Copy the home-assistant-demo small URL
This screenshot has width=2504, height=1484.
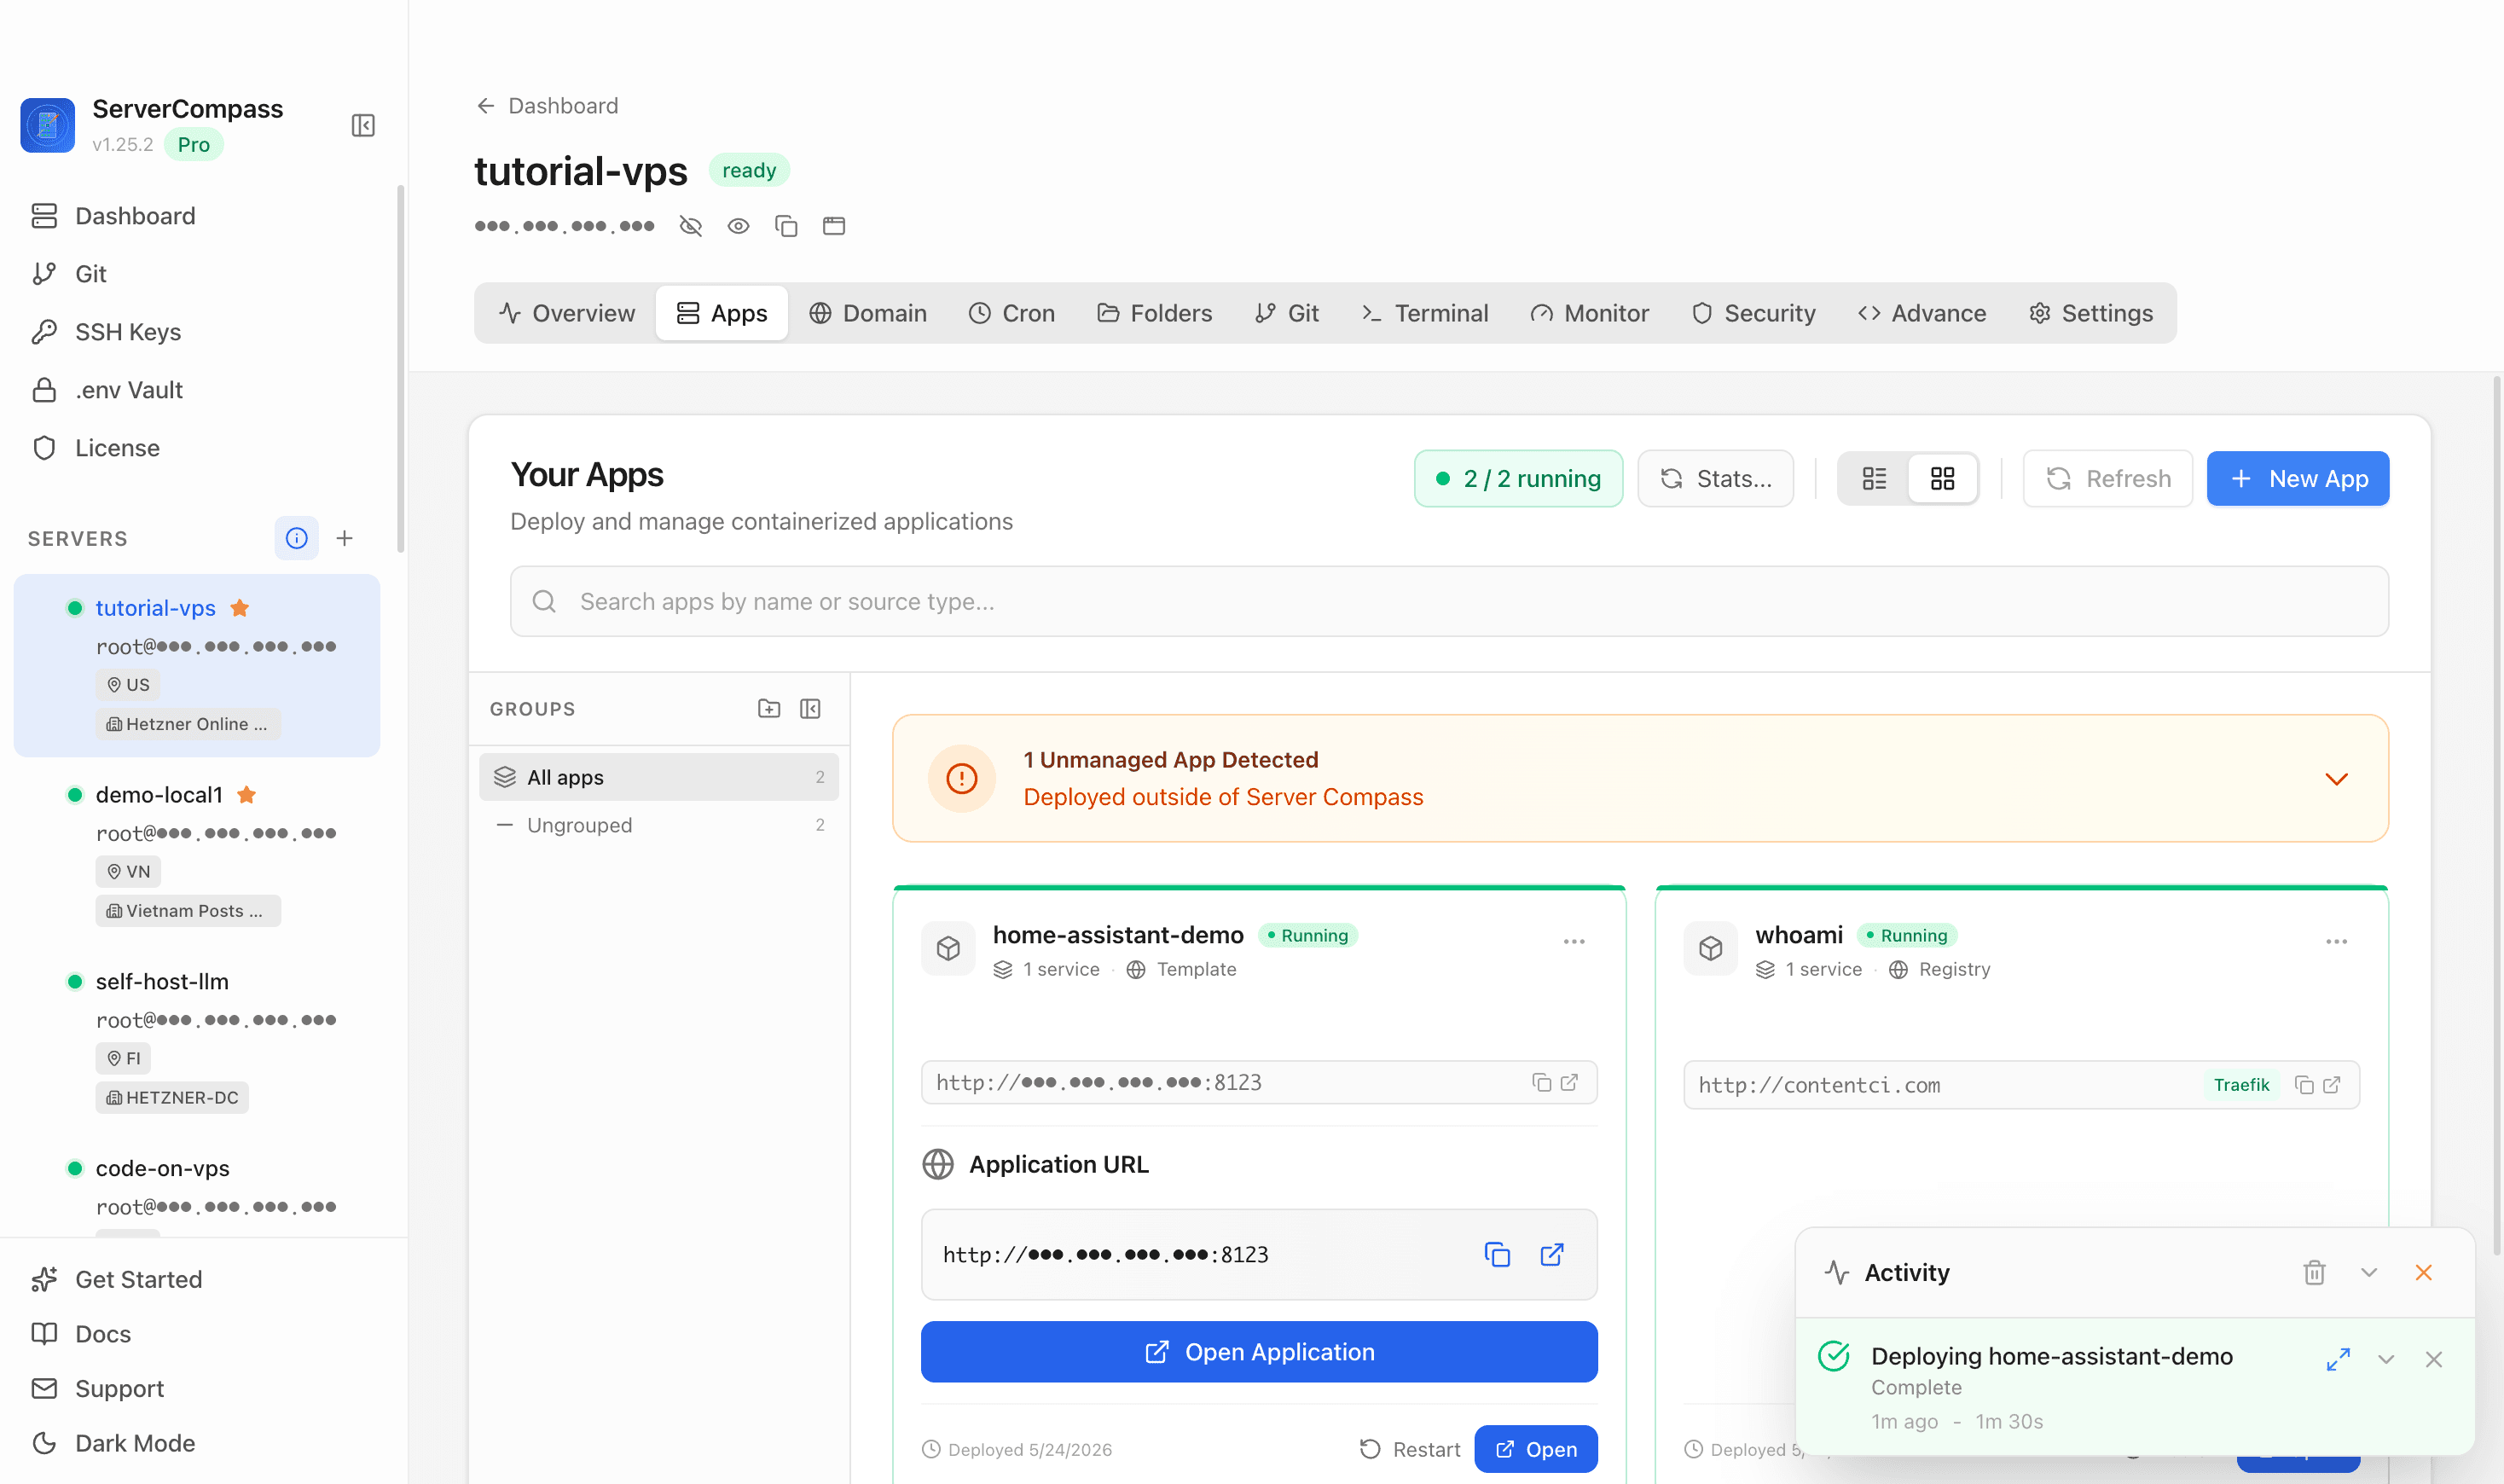(1541, 1082)
